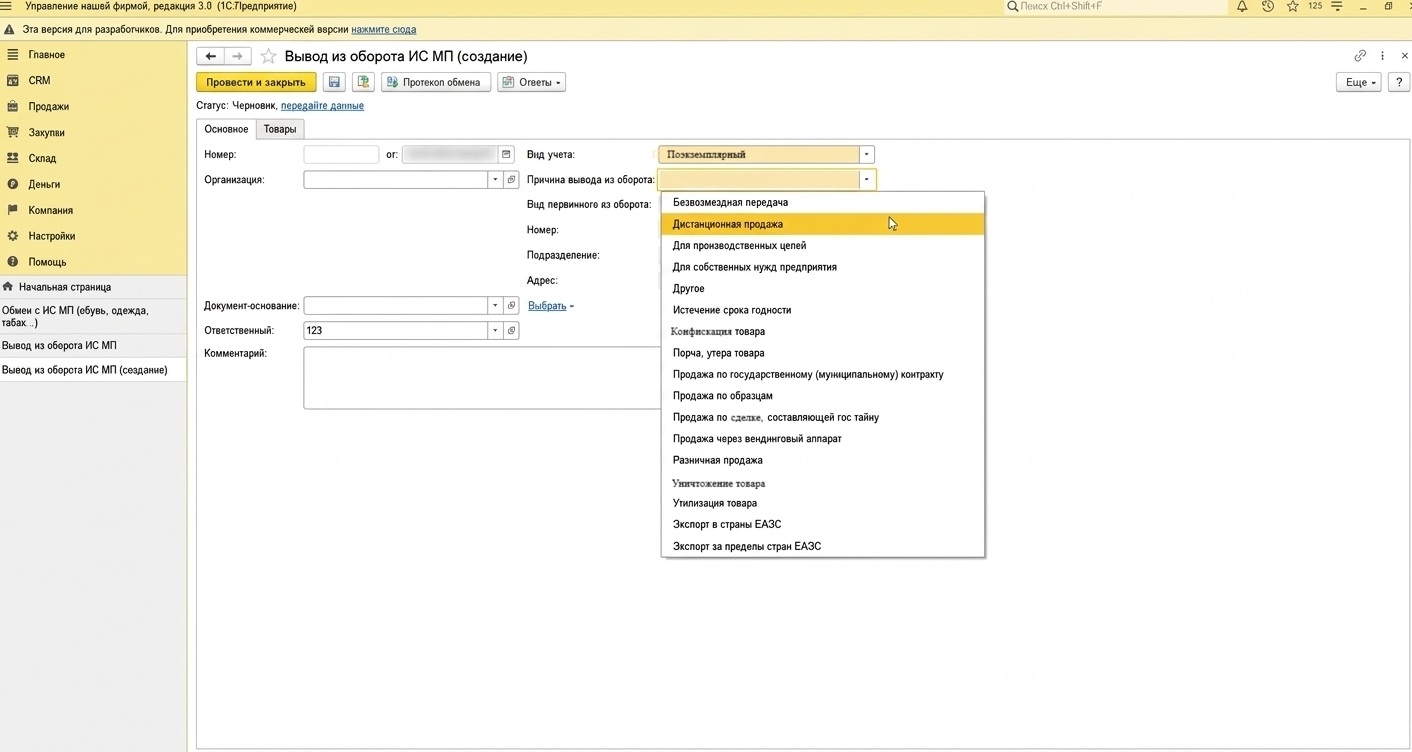Click Провести и закрыть button

coord(256,82)
